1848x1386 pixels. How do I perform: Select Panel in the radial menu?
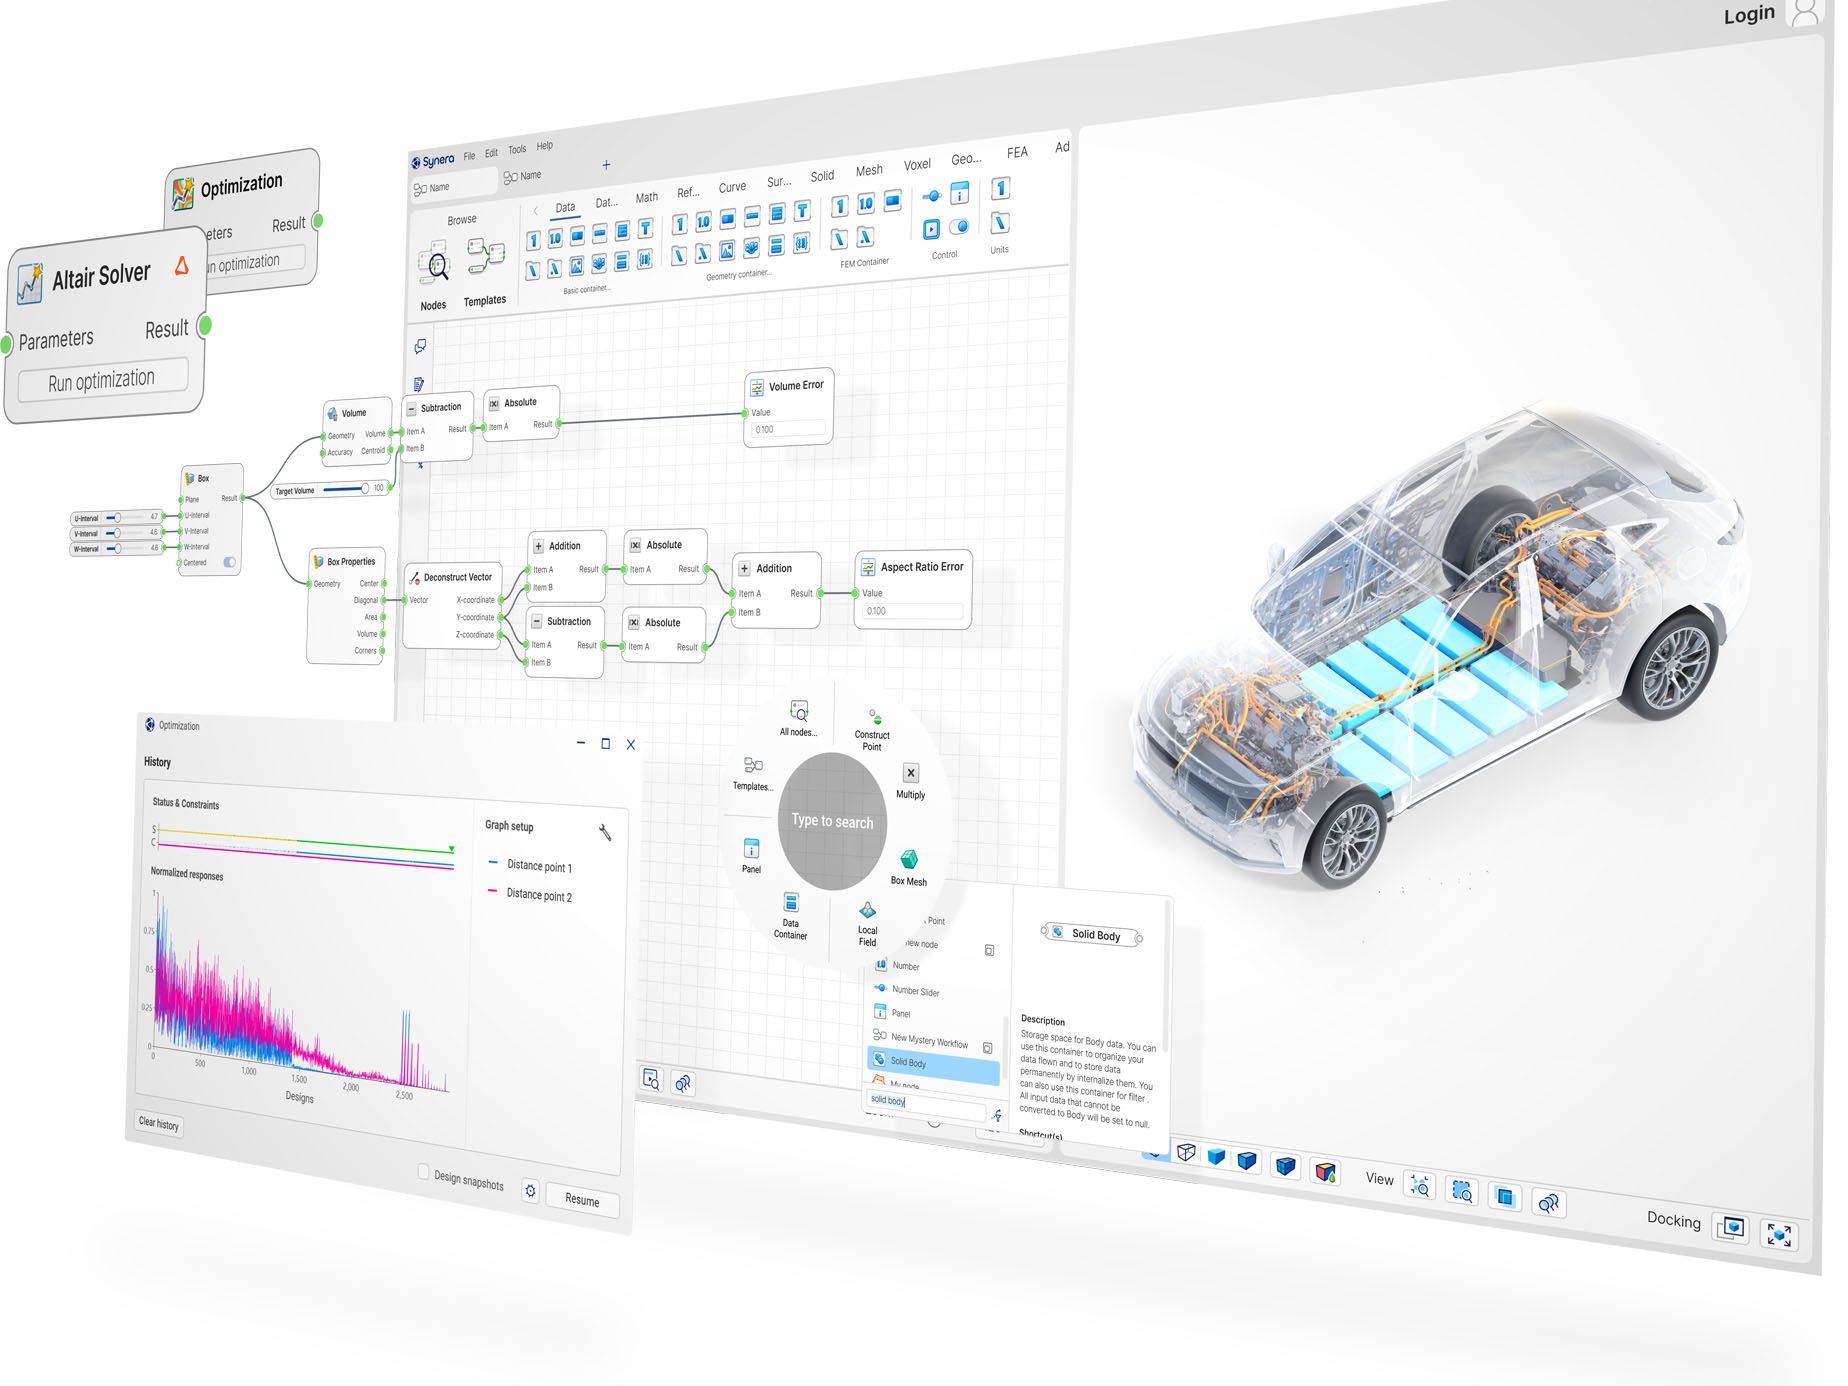pyautogui.click(x=751, y=856)
